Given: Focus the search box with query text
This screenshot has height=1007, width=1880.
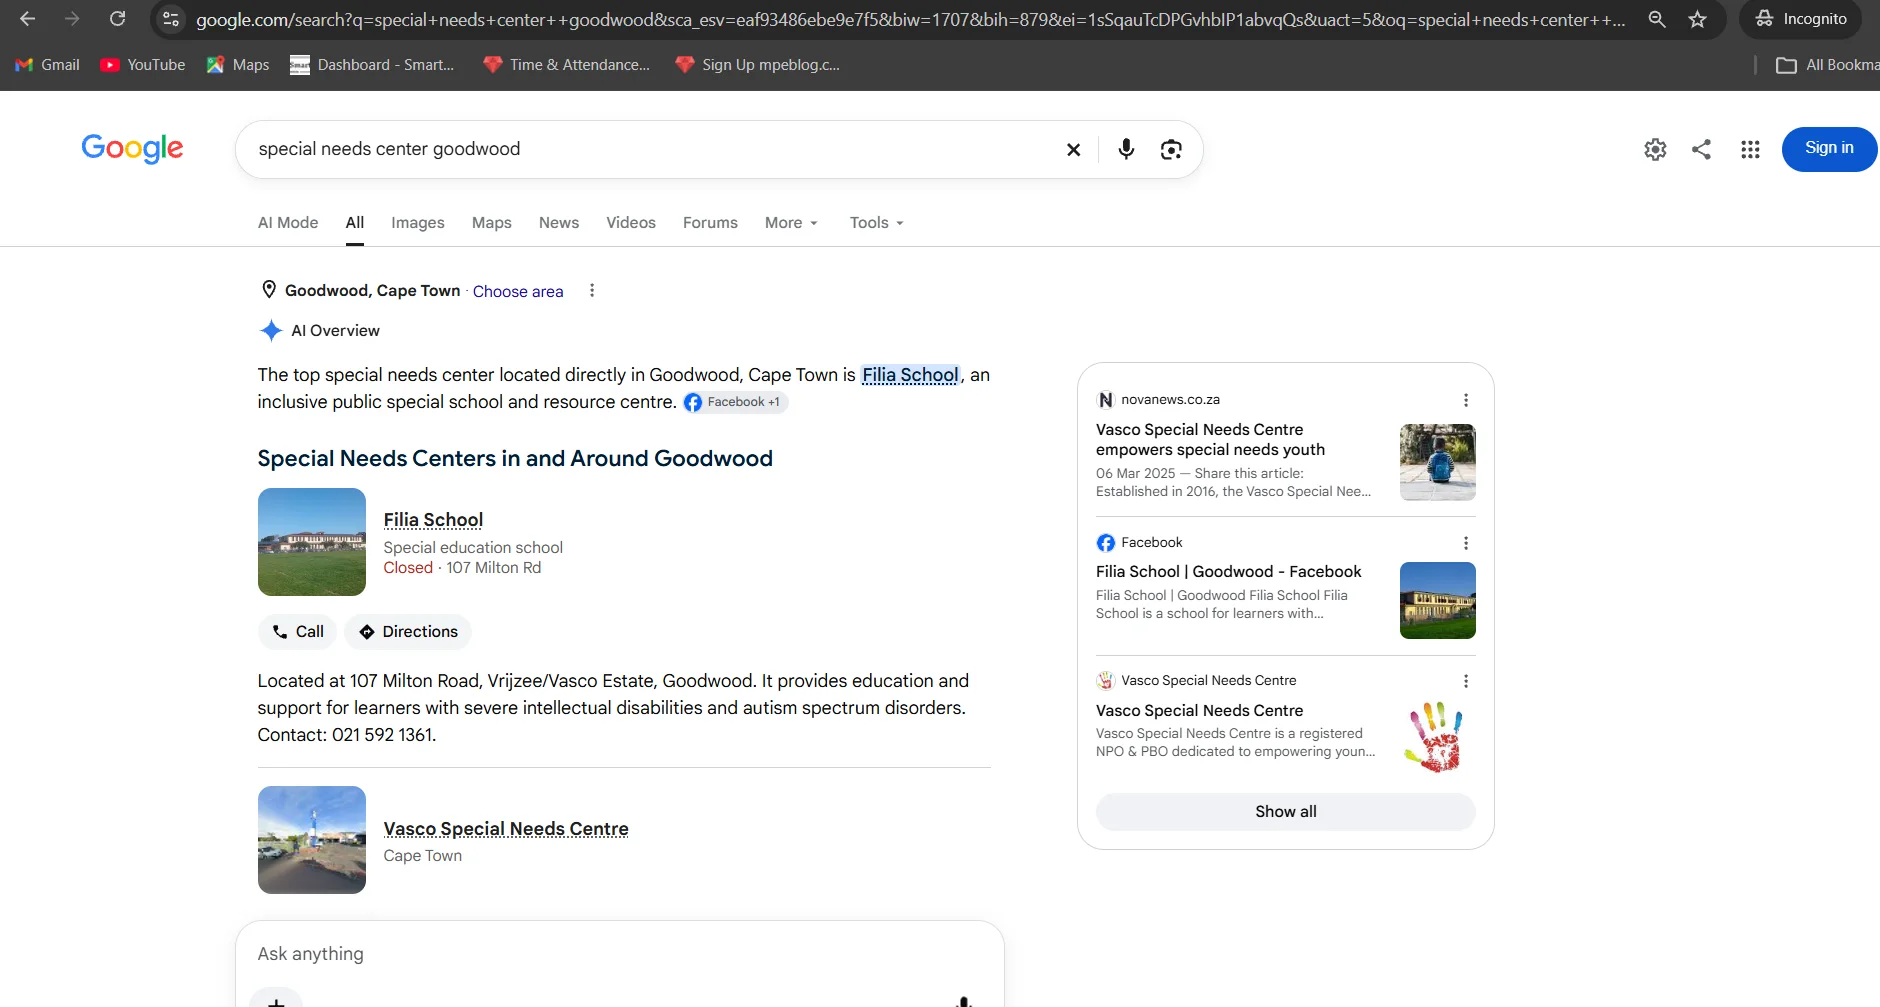Looking at the screenshot, I should point(650,149).
